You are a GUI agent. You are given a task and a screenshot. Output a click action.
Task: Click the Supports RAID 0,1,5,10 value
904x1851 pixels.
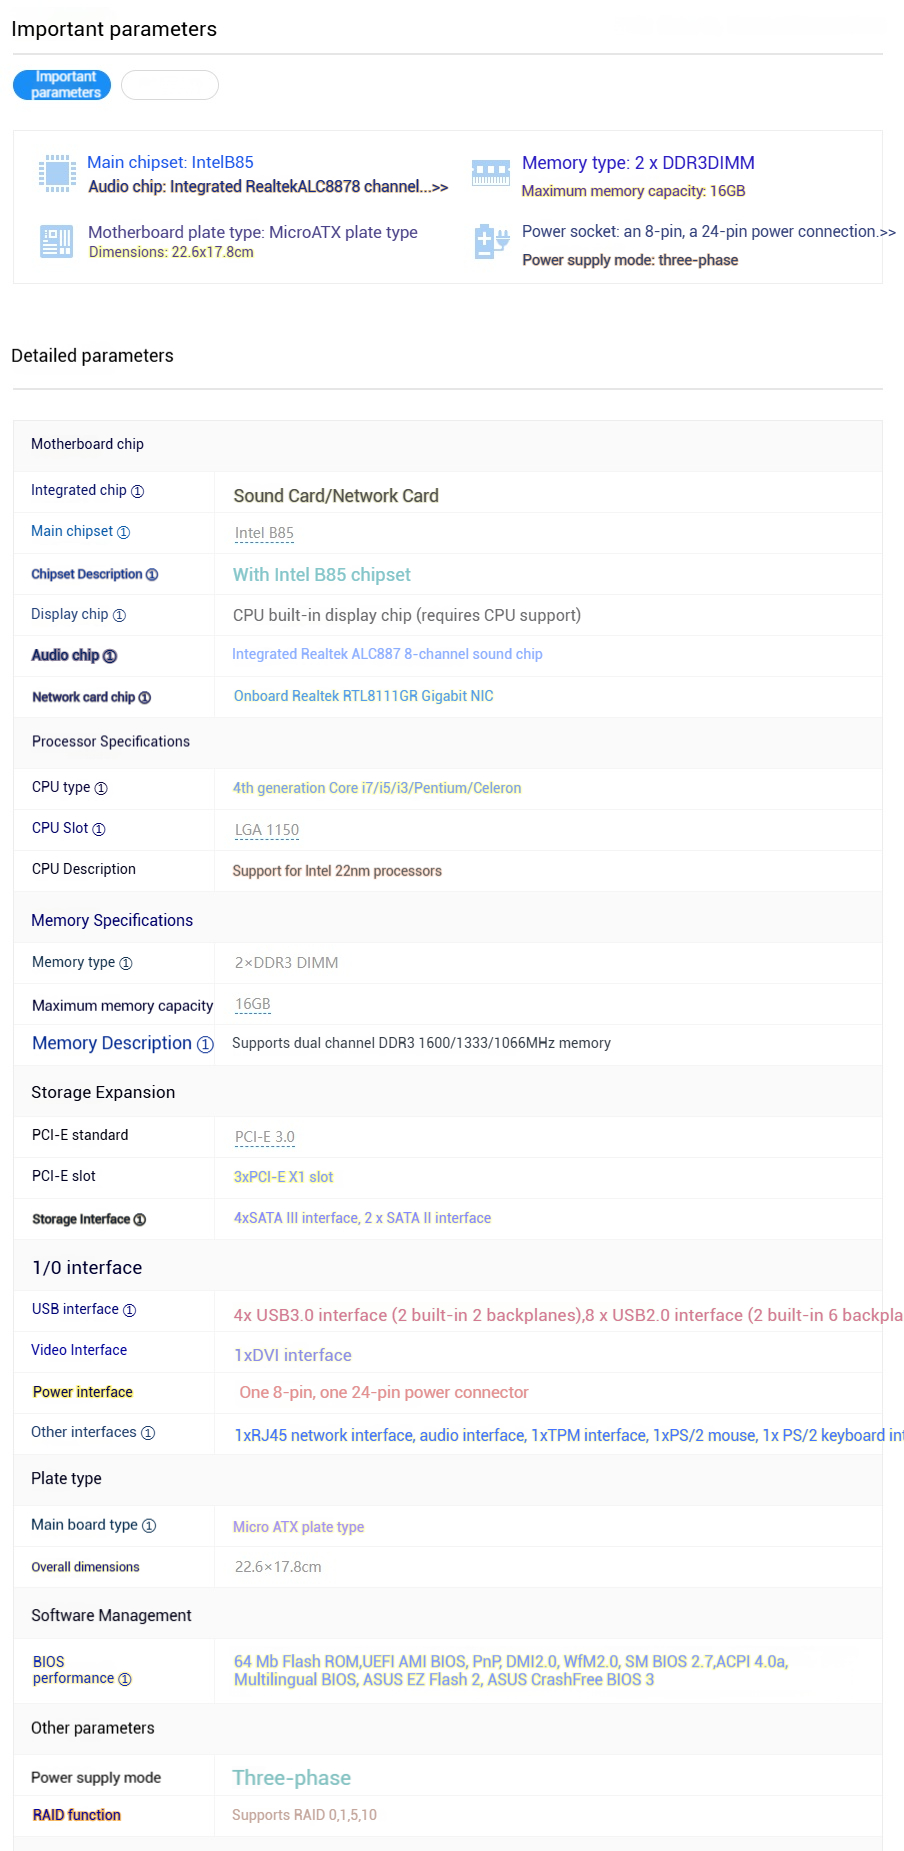coord(305,1815)
